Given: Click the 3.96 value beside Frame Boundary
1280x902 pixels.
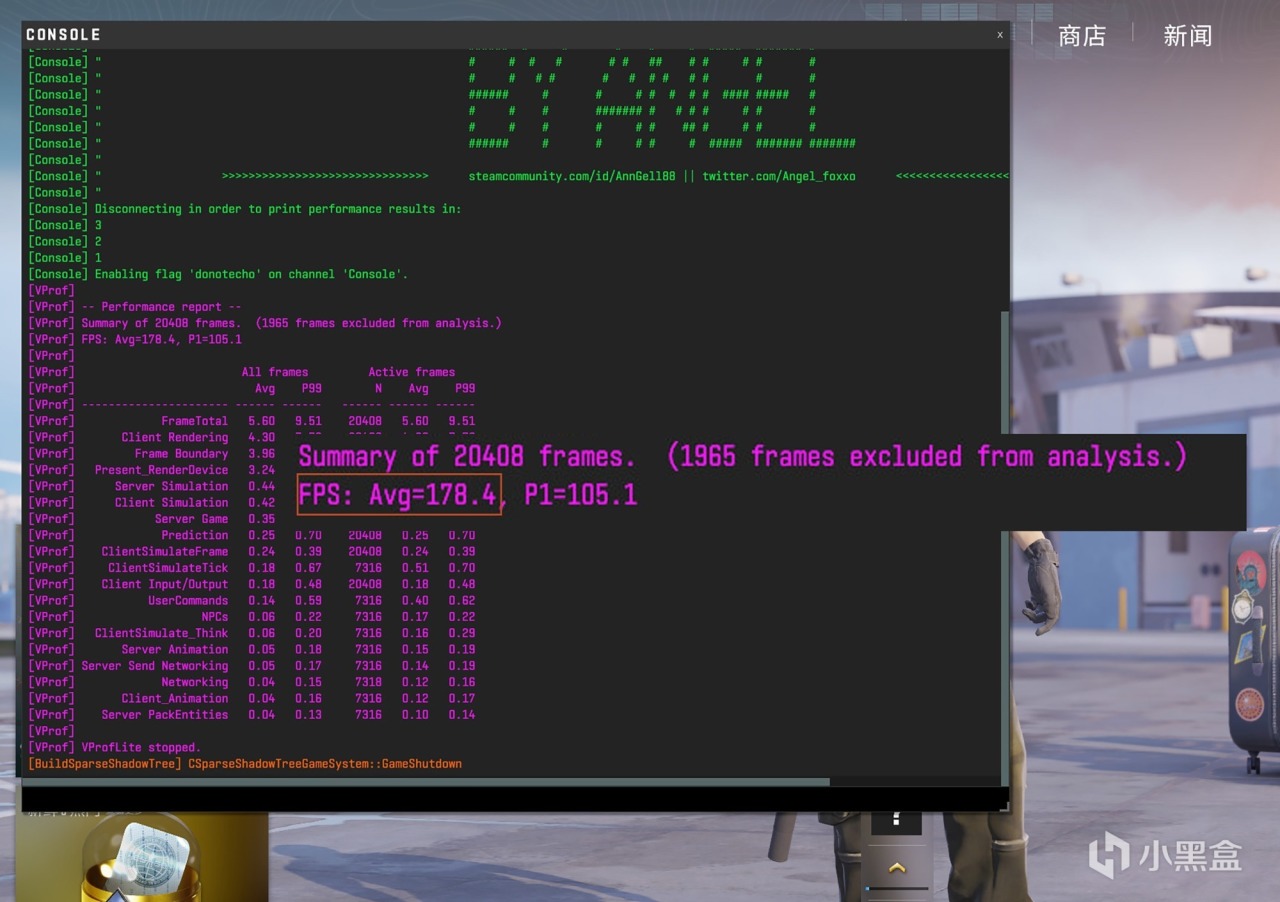Looking at the screenshot, I should (261, 454).
